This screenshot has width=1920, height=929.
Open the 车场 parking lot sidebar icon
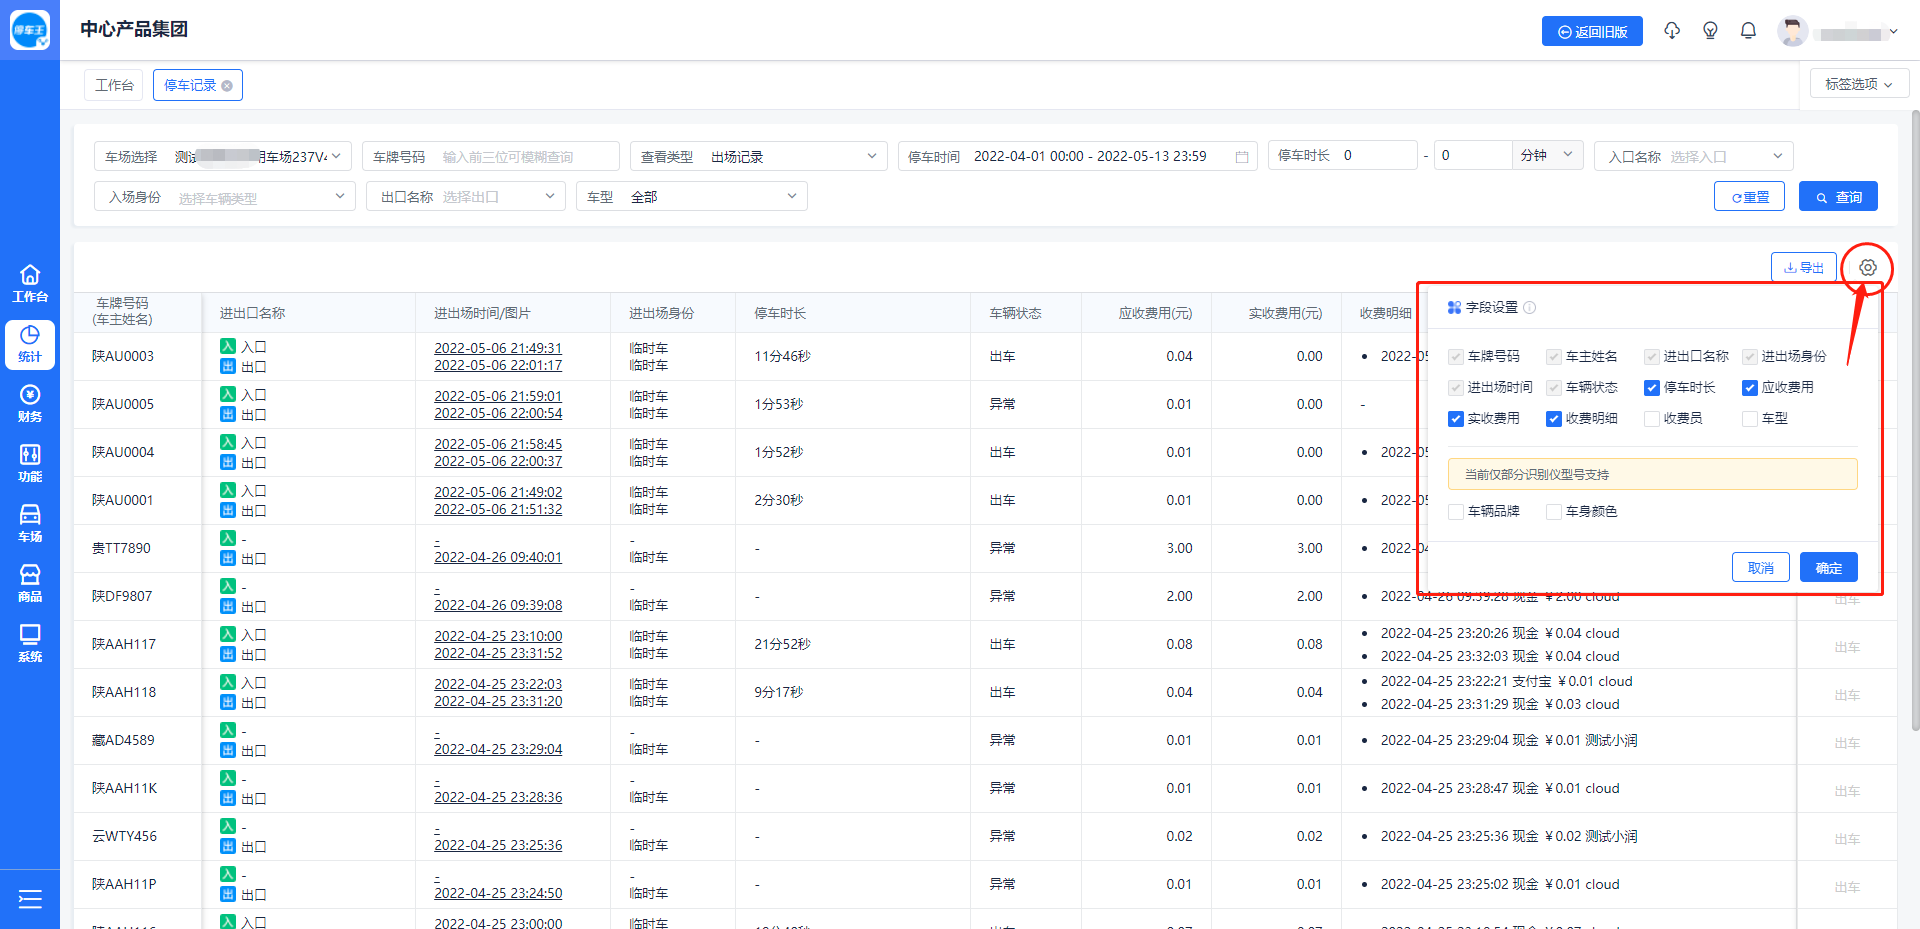pos(30,523)
